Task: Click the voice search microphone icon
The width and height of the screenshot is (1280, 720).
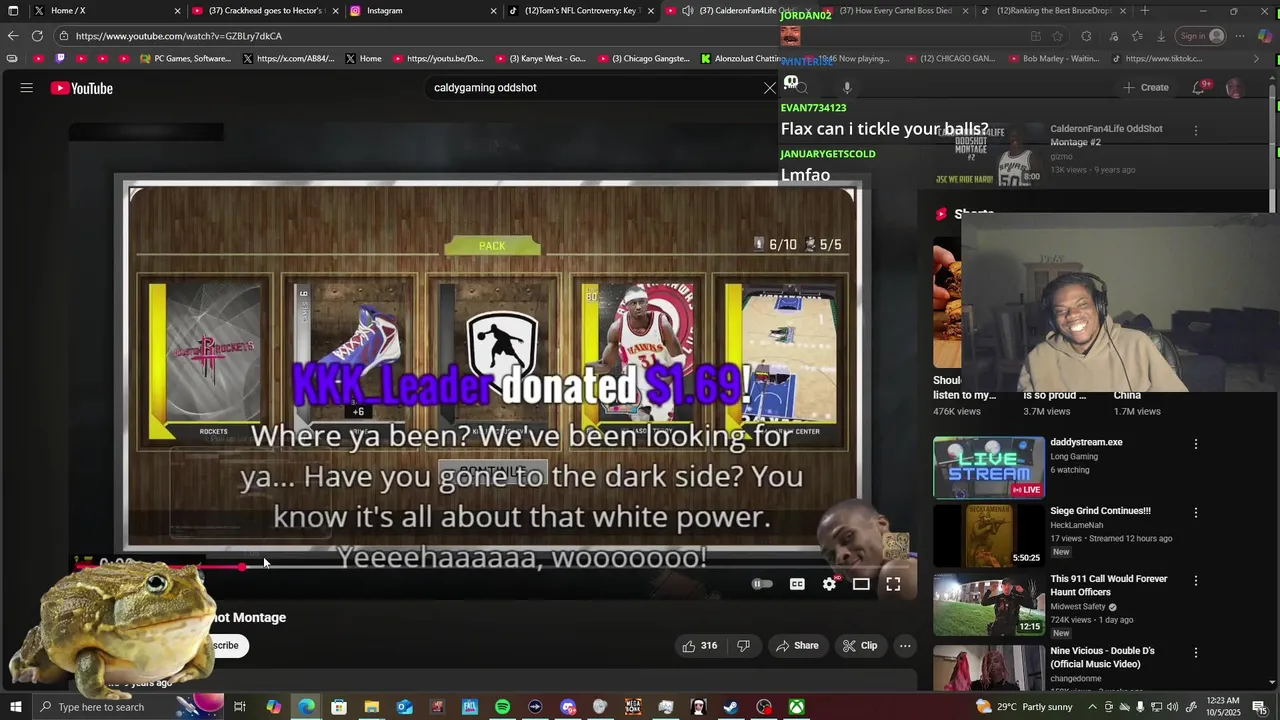Action: point(846,88)
